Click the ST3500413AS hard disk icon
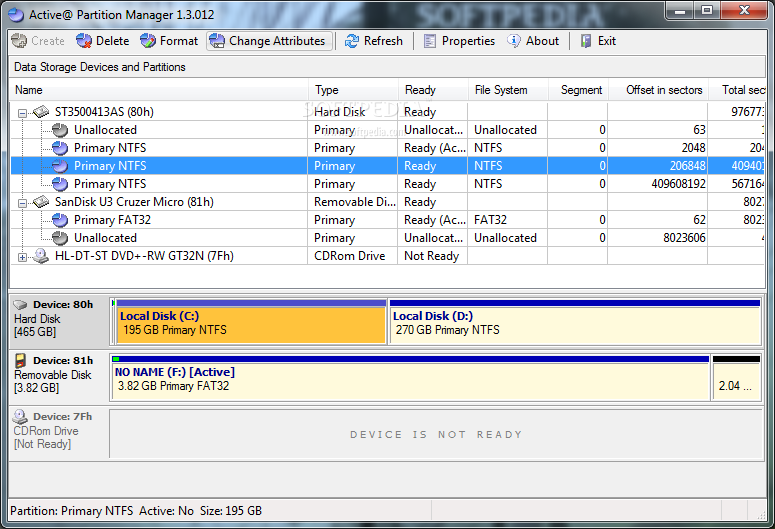The width and height of the screenshot is (775, 529). pyautogui.click(x=41, y=112)
